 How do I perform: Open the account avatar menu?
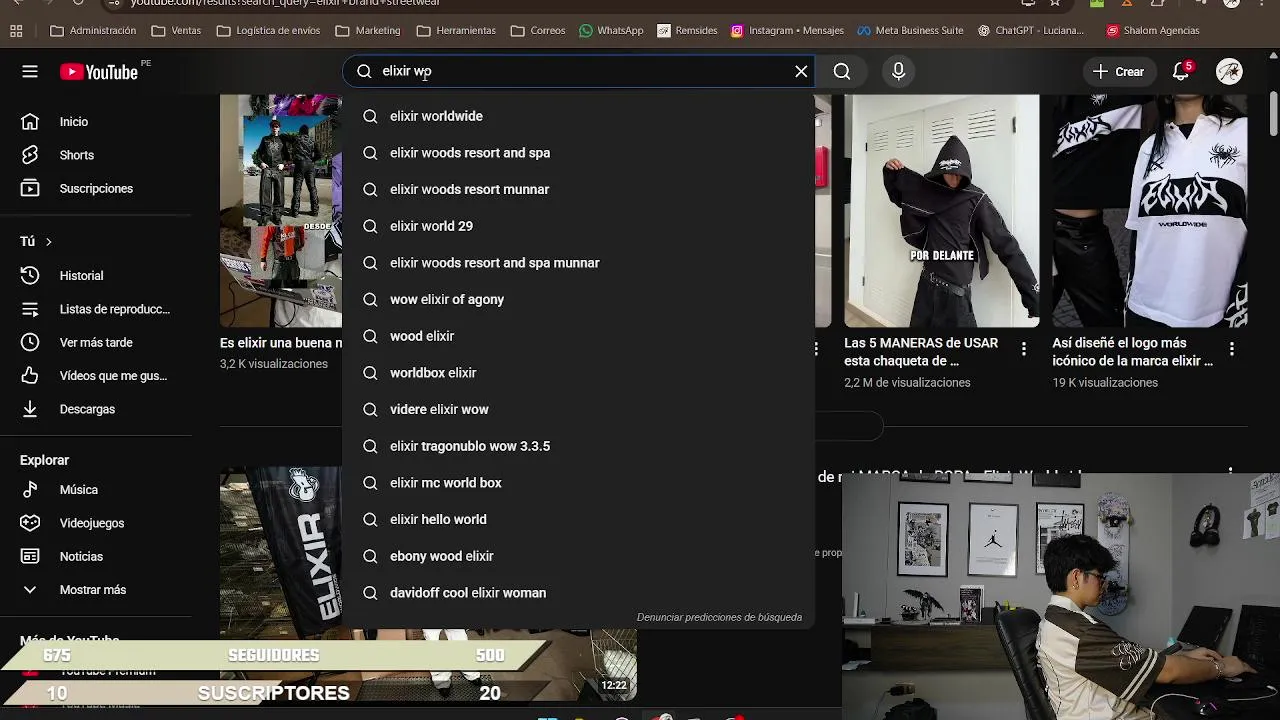[x=1229, y=71]
